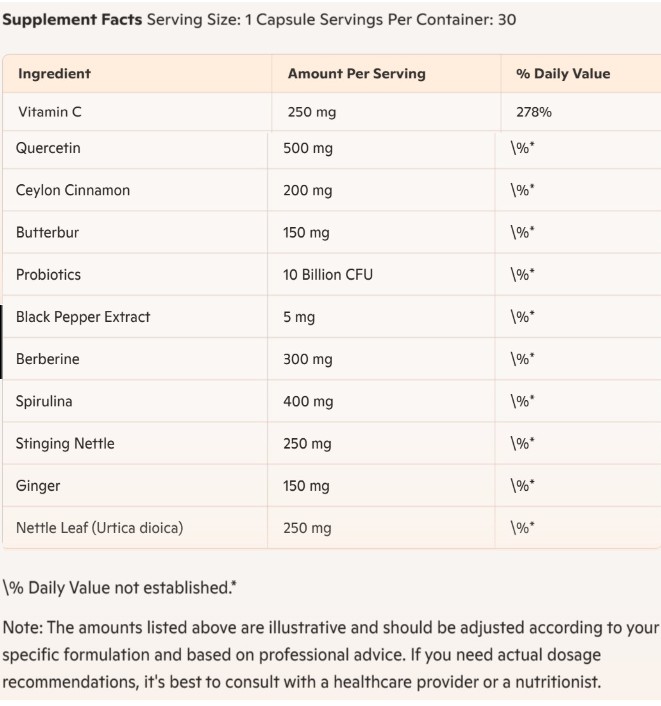This screenshot has height=706, width=661.
Task: Click the 278% daily value cell
Action: pyautogui.click(x=533, y=112)
